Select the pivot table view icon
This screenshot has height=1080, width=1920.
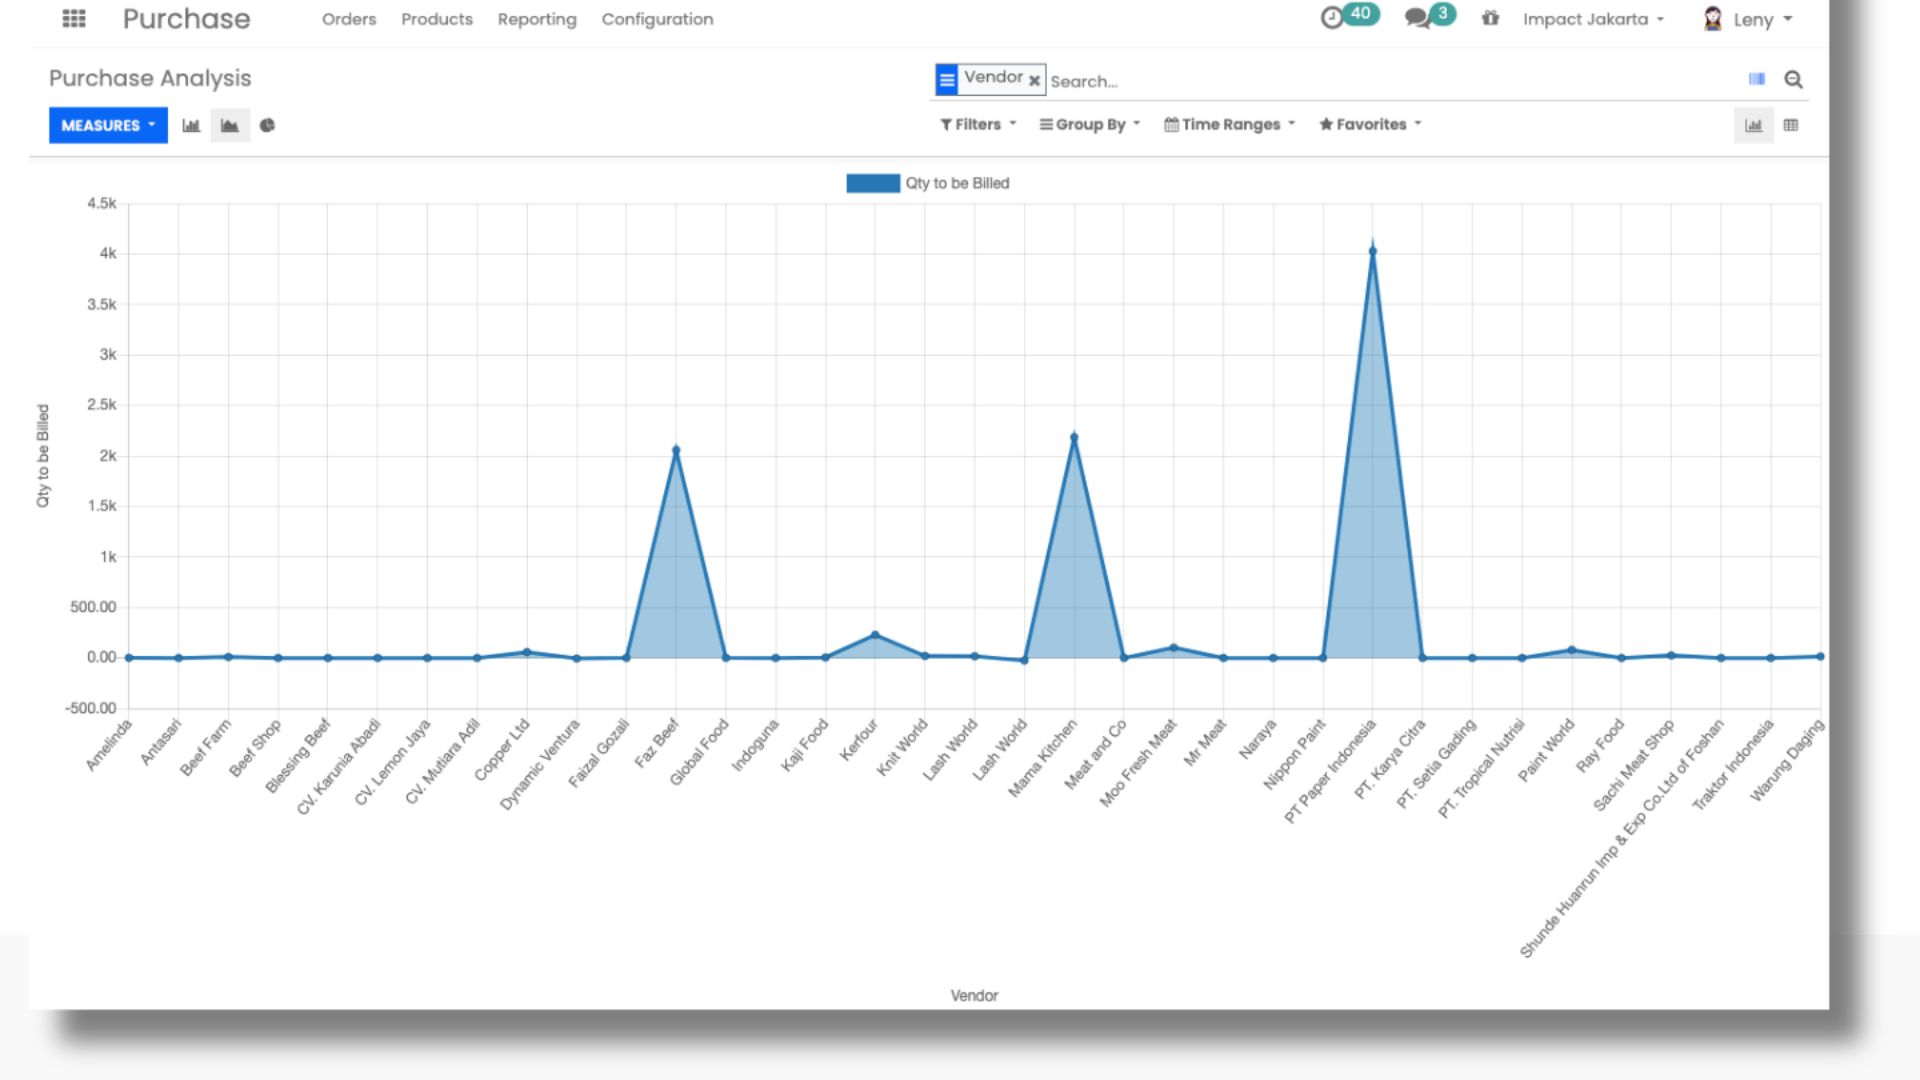pyautogui.click(x=1791, y=125)
